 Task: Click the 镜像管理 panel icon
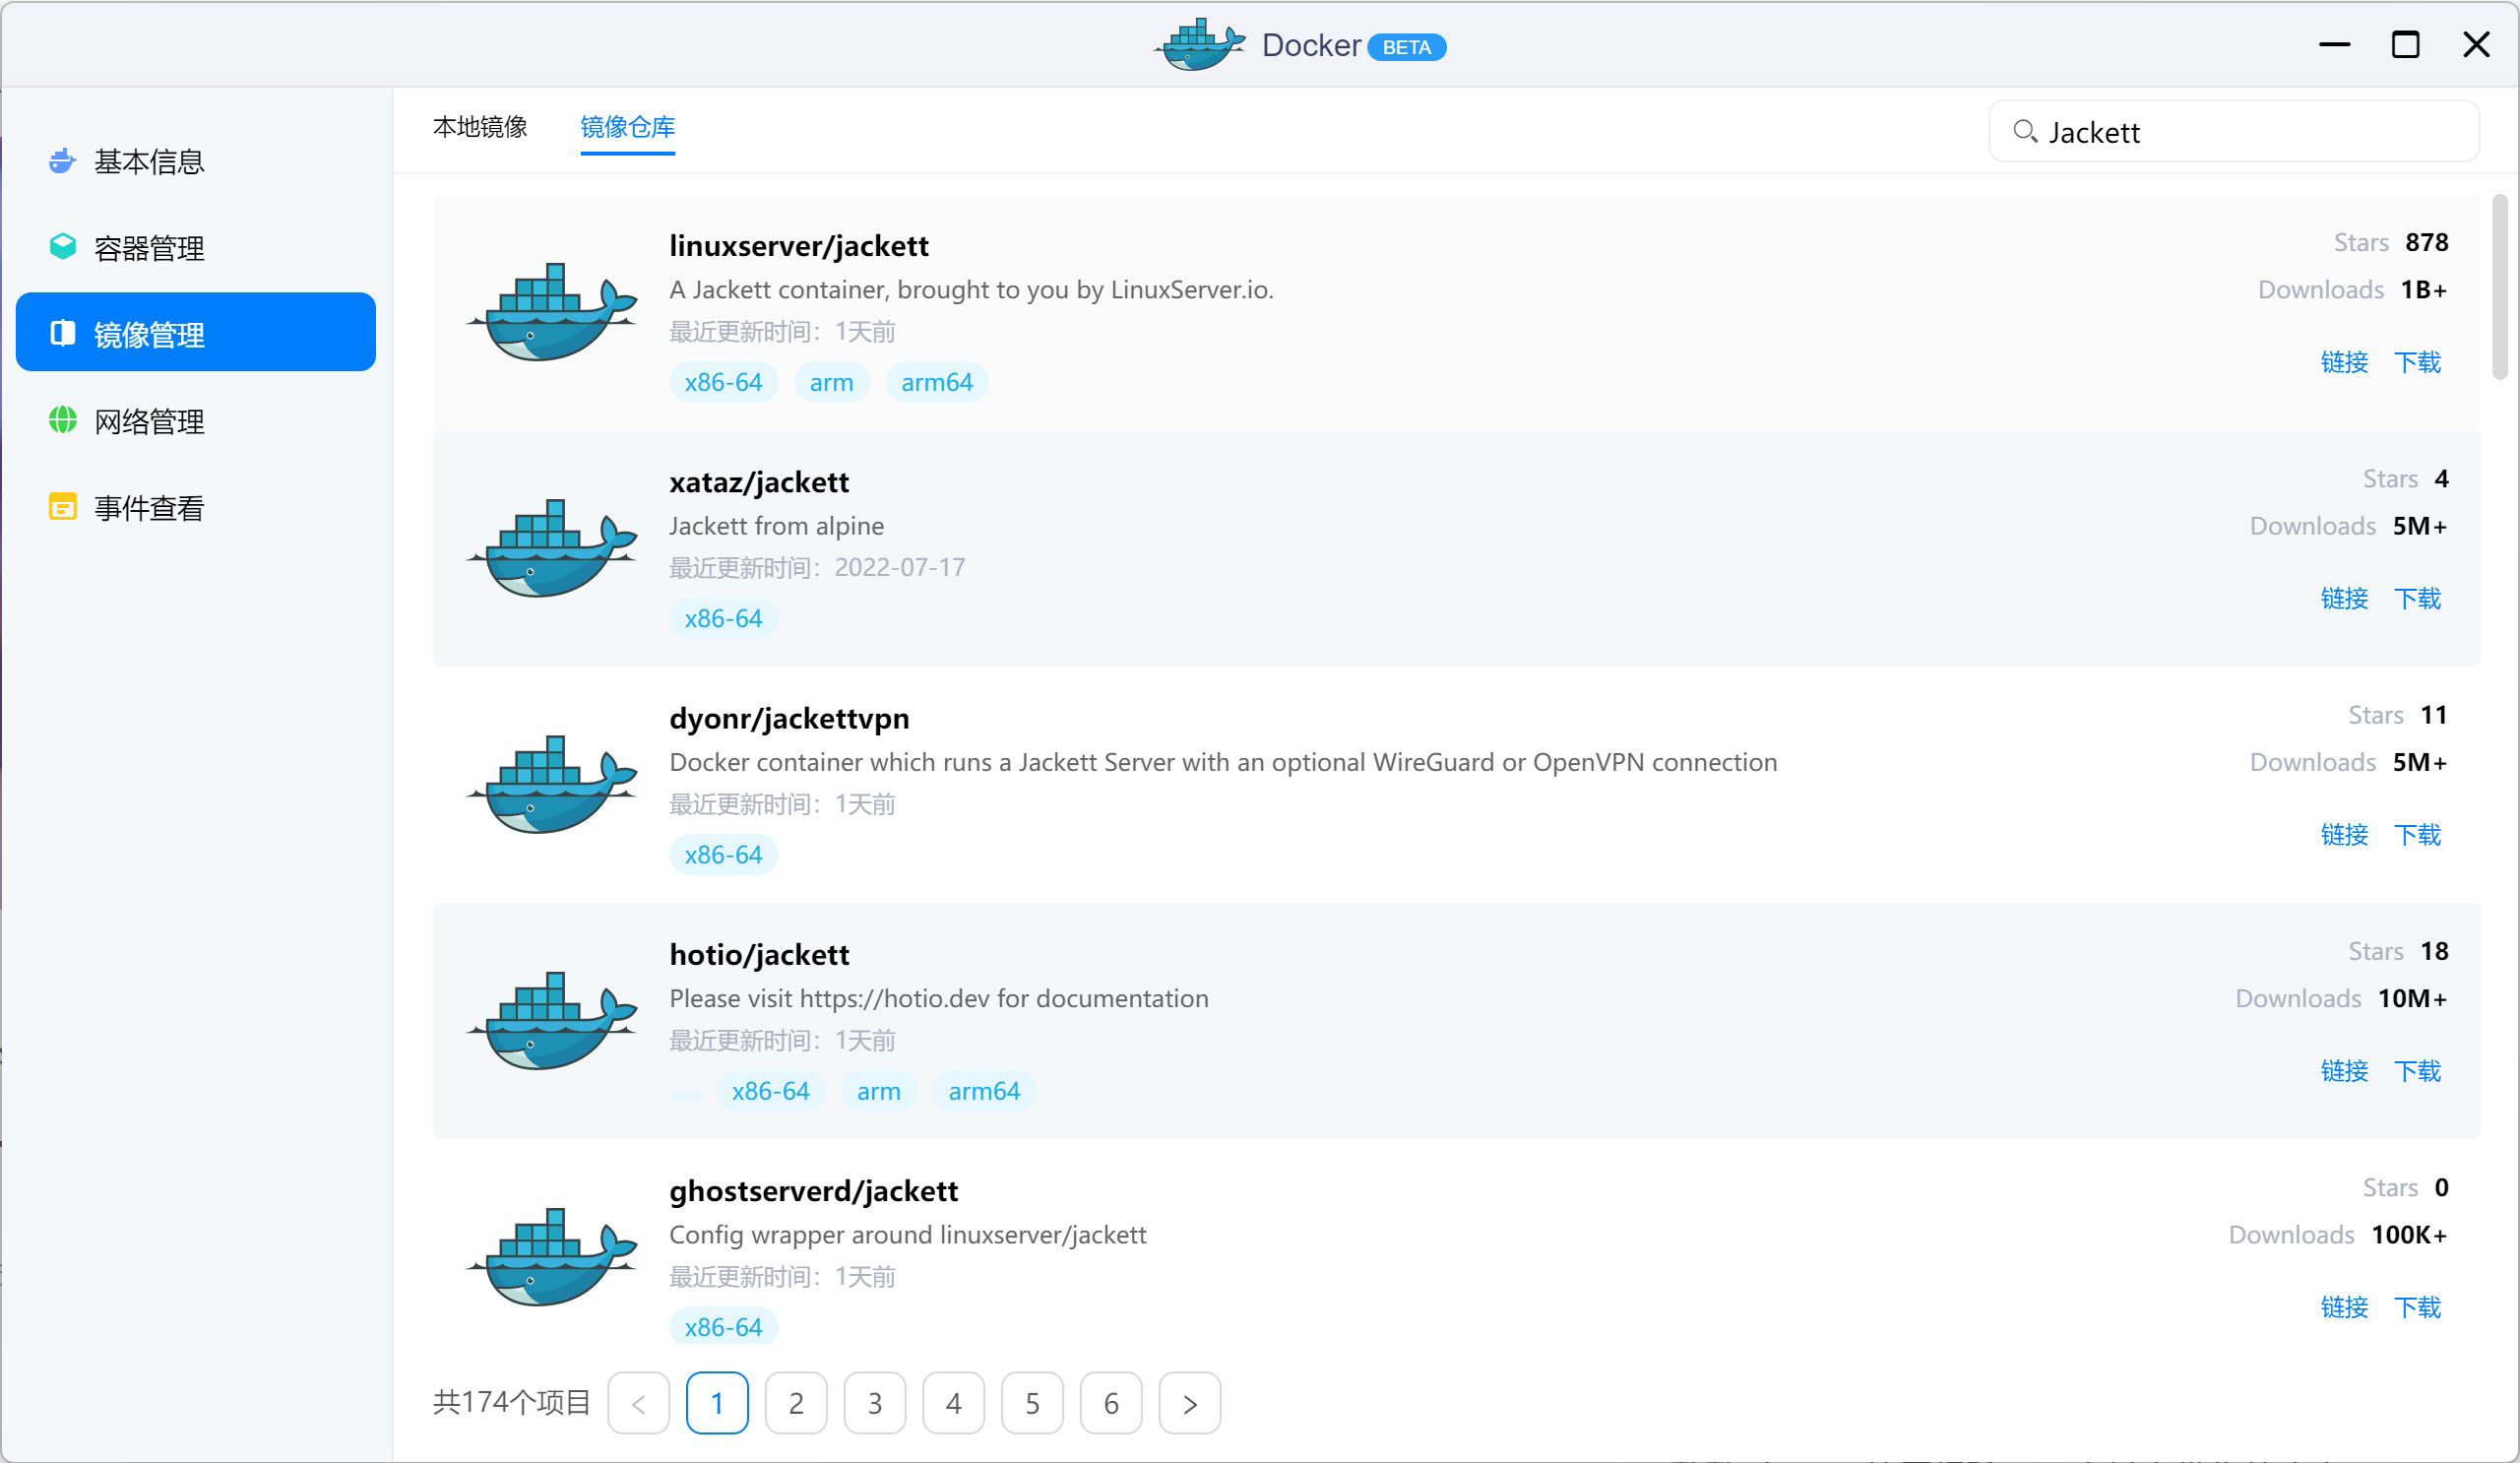point(61,333)
